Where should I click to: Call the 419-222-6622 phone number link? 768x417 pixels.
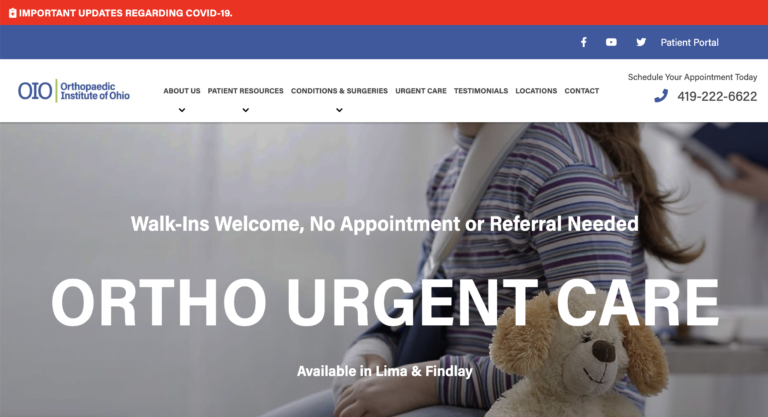(717, 97)
